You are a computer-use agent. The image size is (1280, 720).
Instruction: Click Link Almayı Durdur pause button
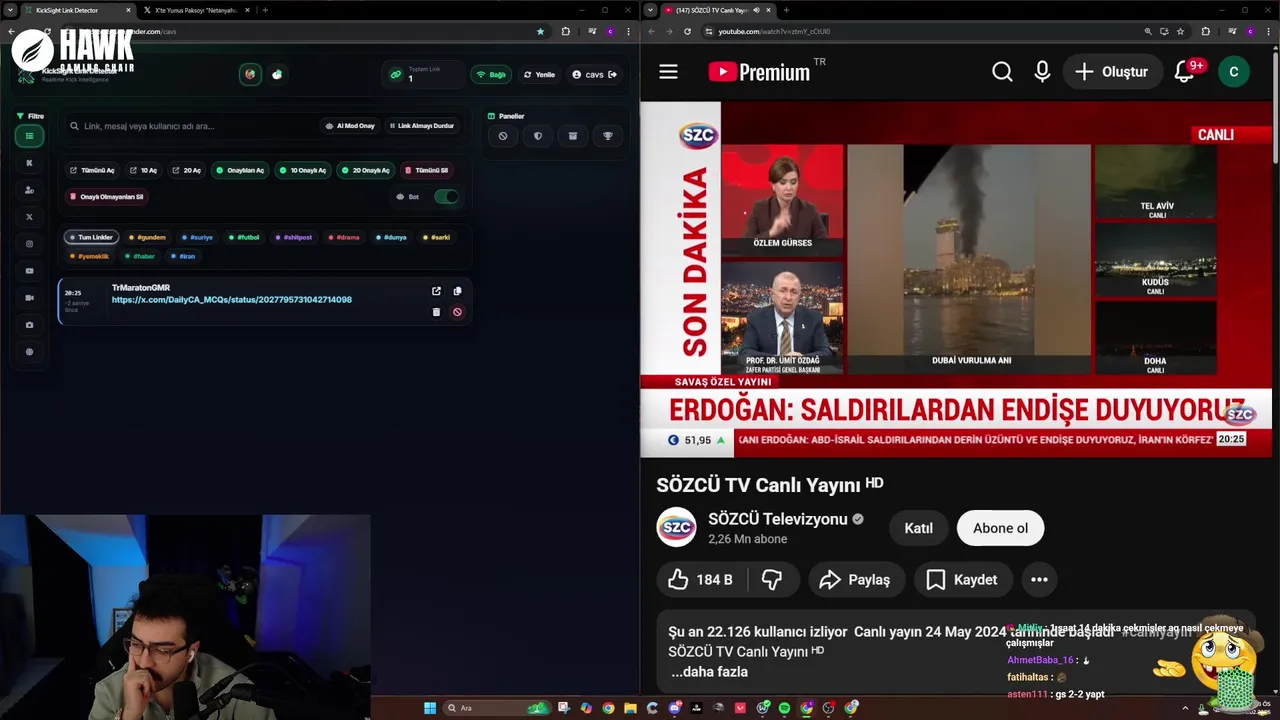[422, 126]
